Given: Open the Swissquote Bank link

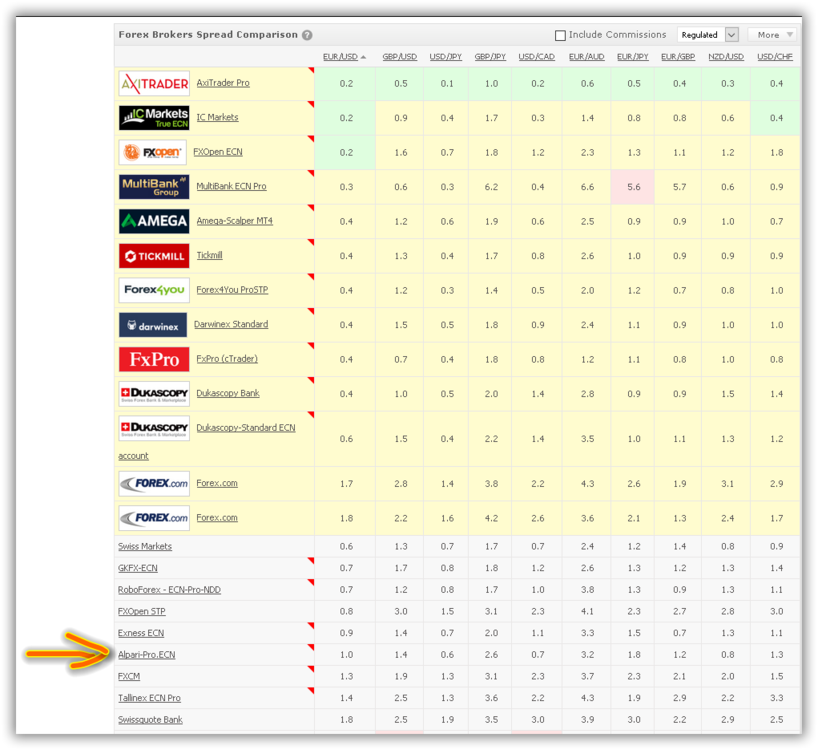Looking at the screenshot, I should [150, 720].
